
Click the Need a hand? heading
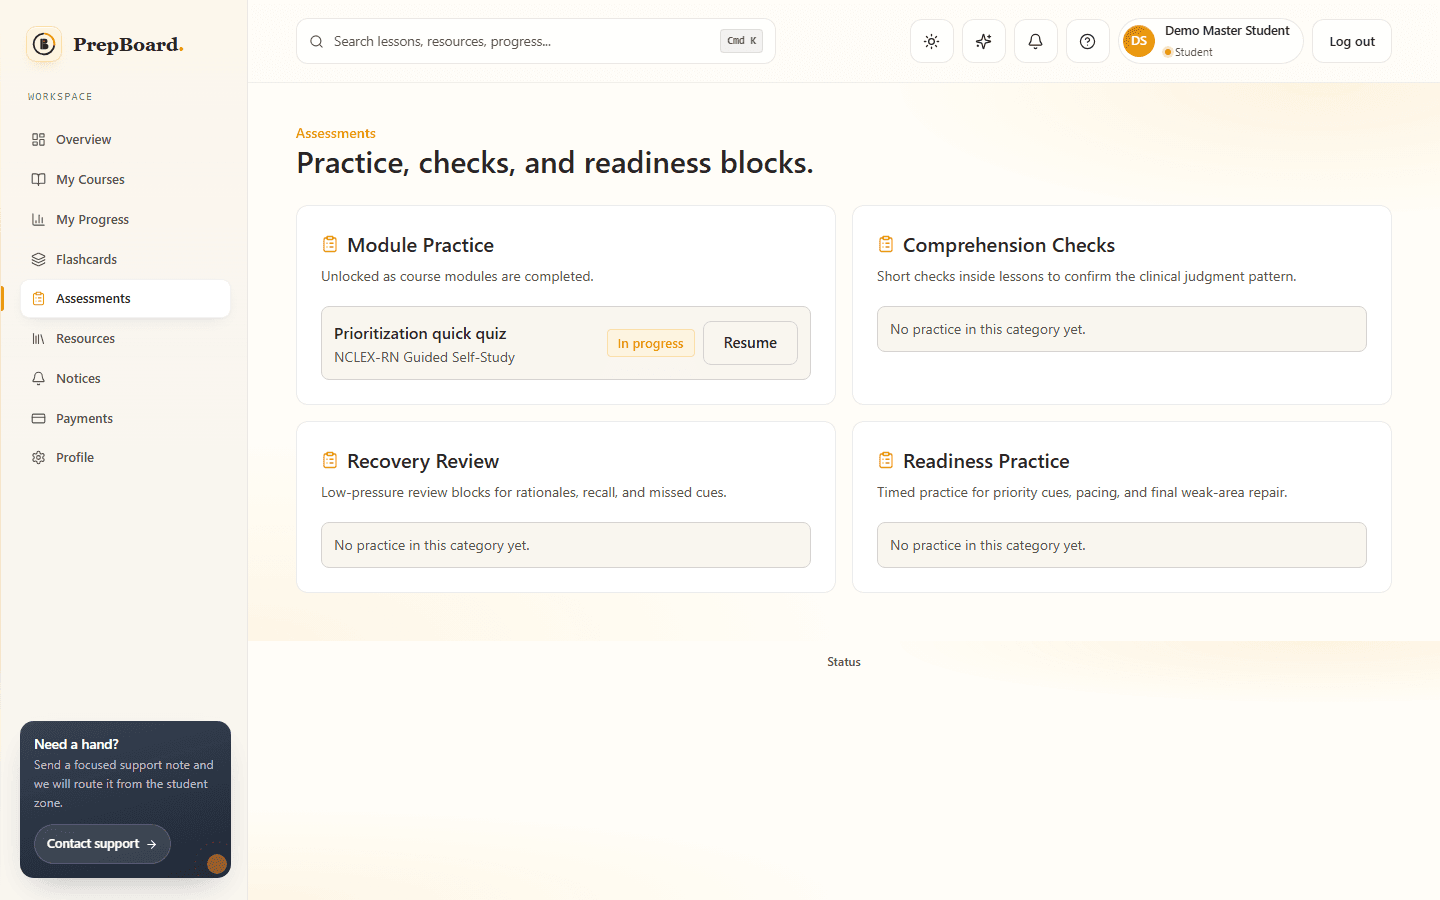(x=76, y=744)
